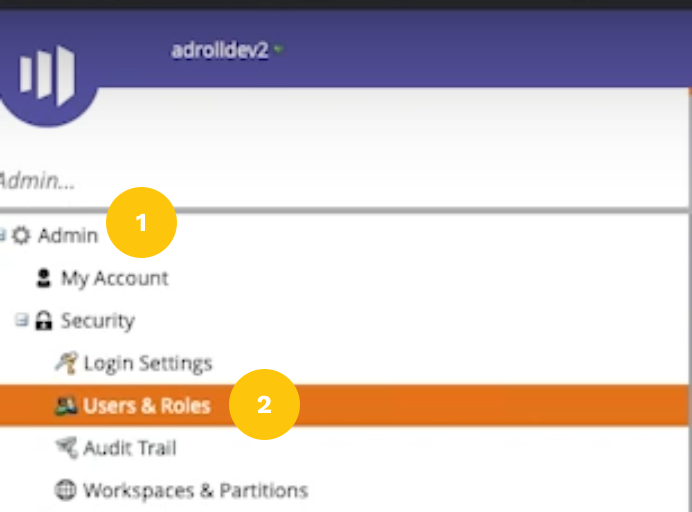The height and width of the screenshot is (512, 692).
Task: Click the Login Settings keys icon
Action: [66, 363]
